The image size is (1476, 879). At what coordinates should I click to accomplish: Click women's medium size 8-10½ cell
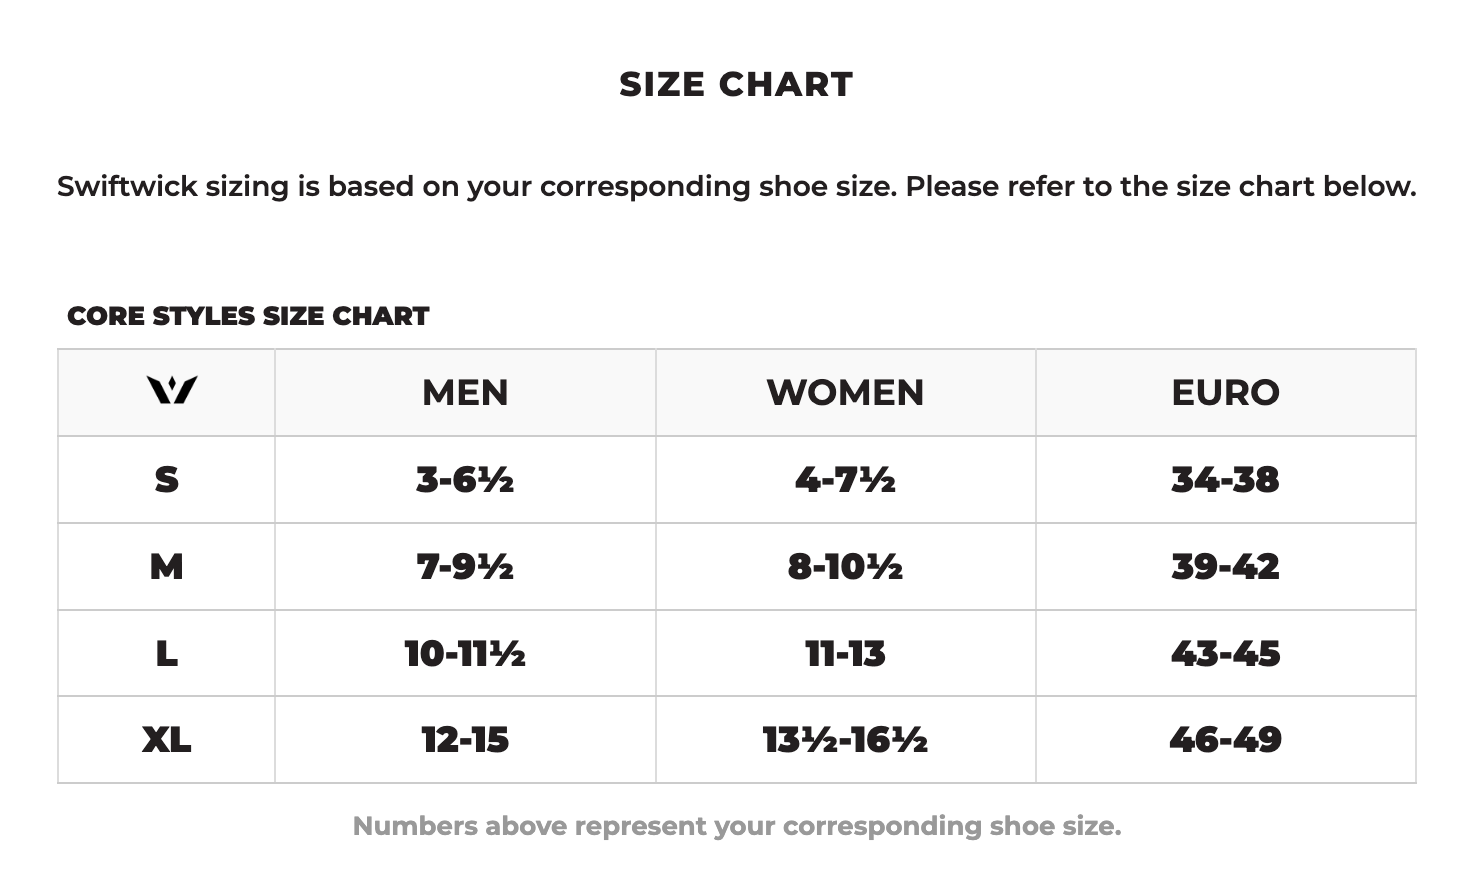click(845, 567)
